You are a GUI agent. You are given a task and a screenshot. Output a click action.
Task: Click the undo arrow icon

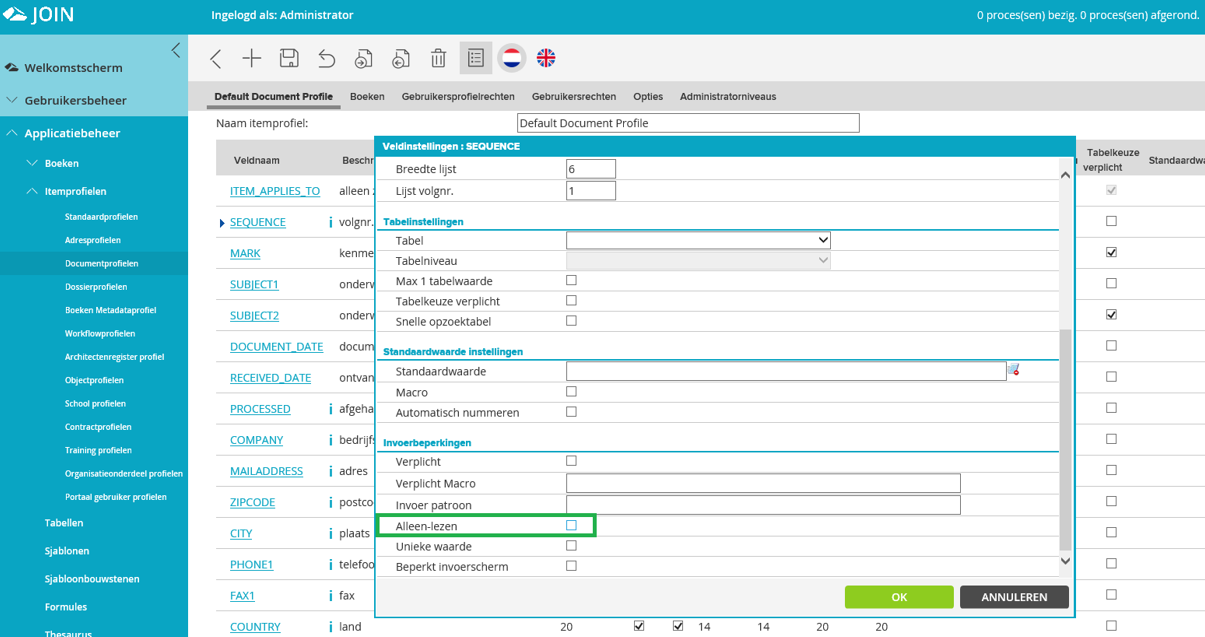326,59
